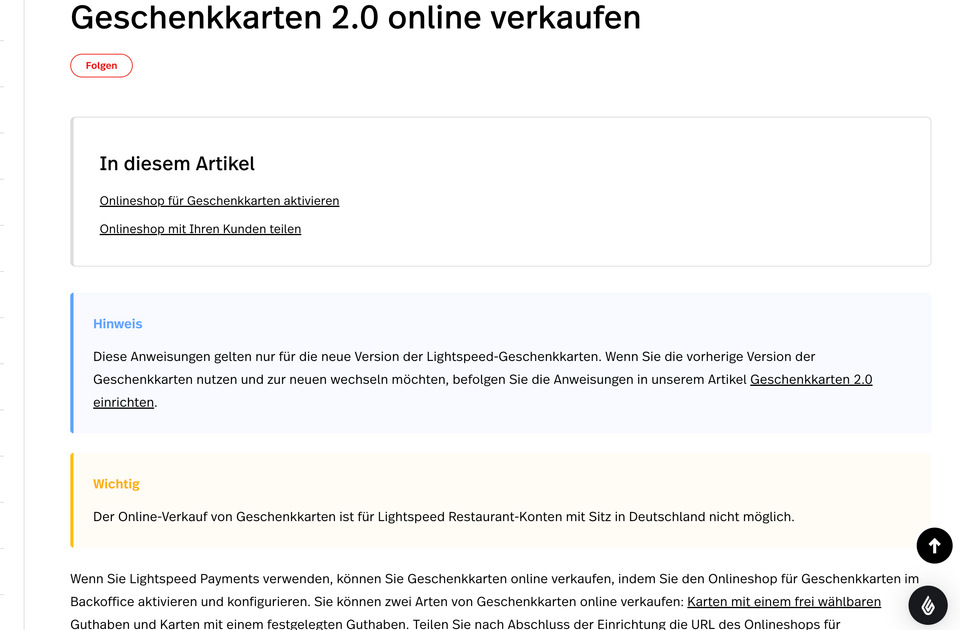The height and width of the screenshot is (630, 960).
Task: Click the Wichtig warning box
Action: coord(500,500)
